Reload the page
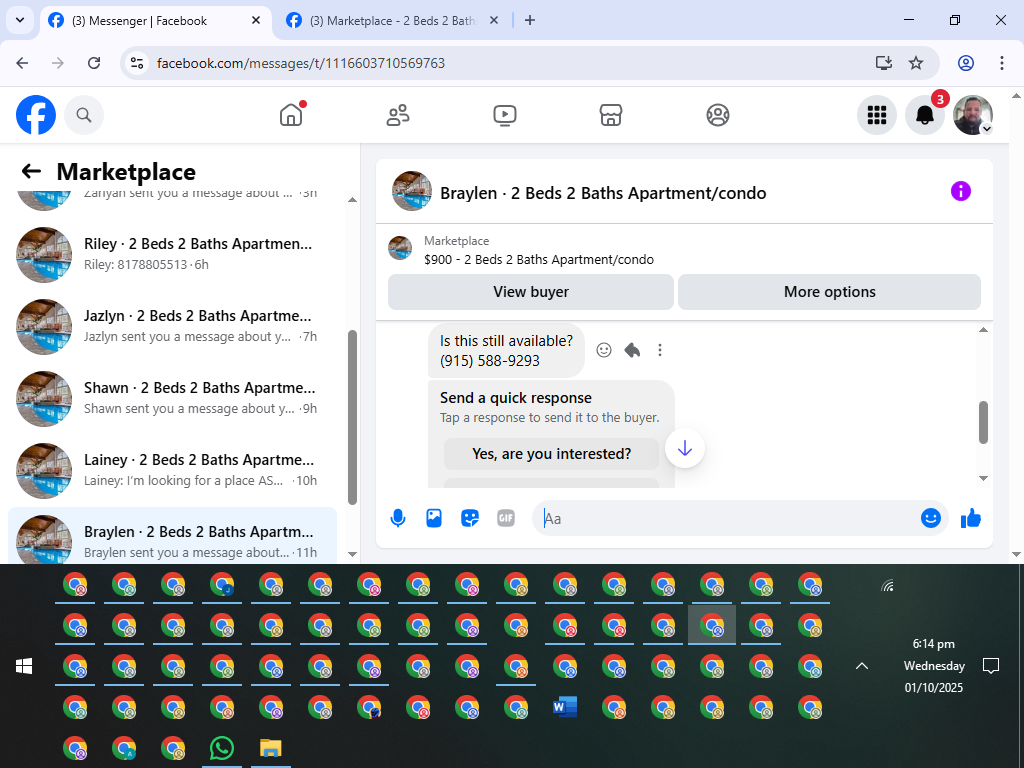The height and width of the screenshot is (768, 1024). pos(94,63)
